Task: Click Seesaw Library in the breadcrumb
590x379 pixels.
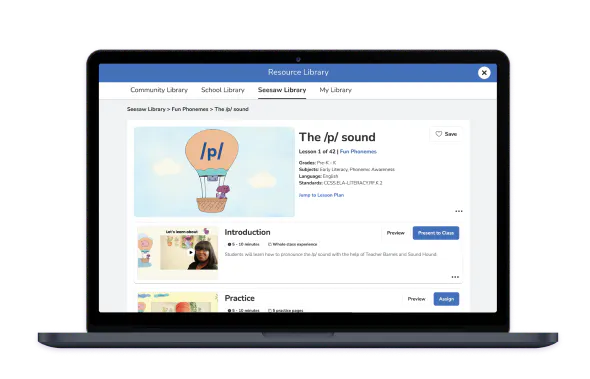Action: click(146, 109)
